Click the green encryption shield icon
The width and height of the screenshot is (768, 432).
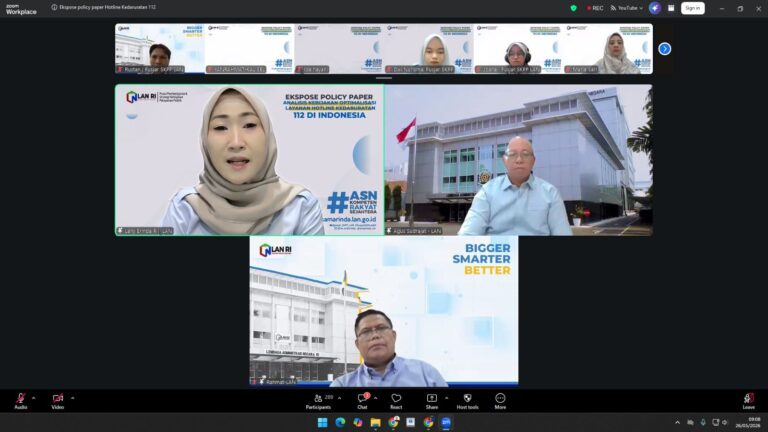573,8
